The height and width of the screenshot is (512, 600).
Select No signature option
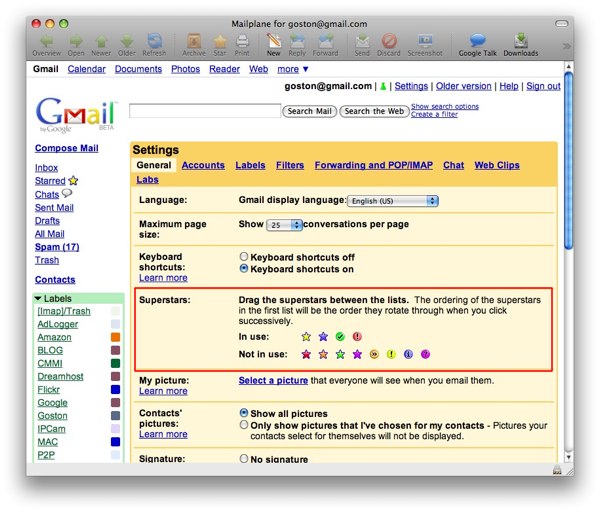point(244,458)
